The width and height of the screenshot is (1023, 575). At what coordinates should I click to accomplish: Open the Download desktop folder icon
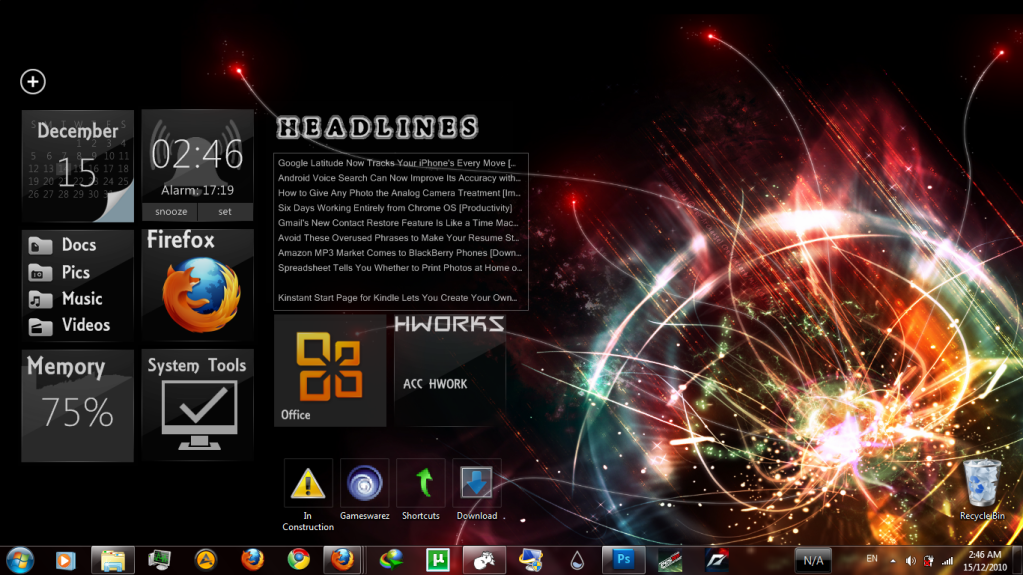pos(477,484)
